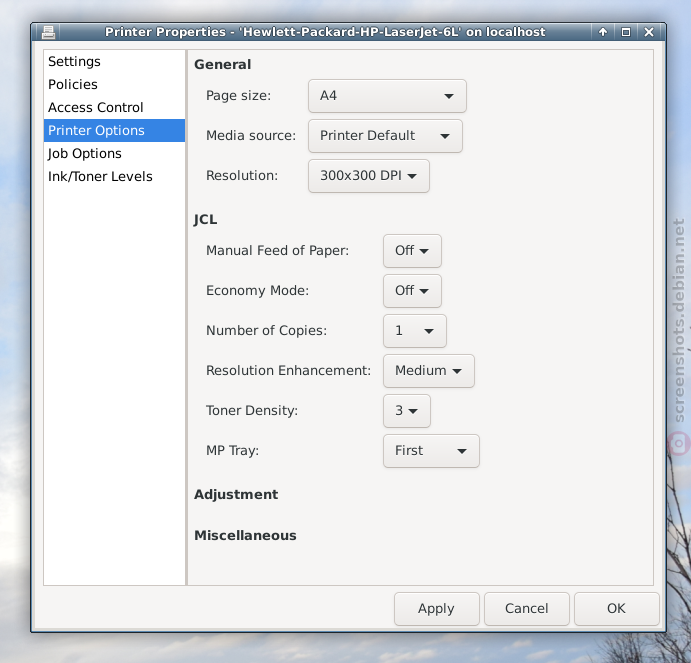Open the Economy Mode dropdown
This screenshot has height=663, width=691.
coord(412,291)
